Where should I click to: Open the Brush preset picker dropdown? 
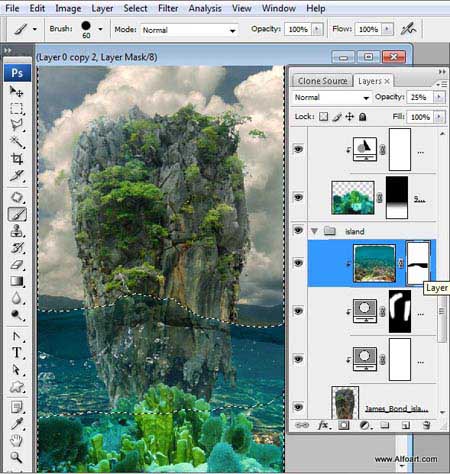pos(100,29)
